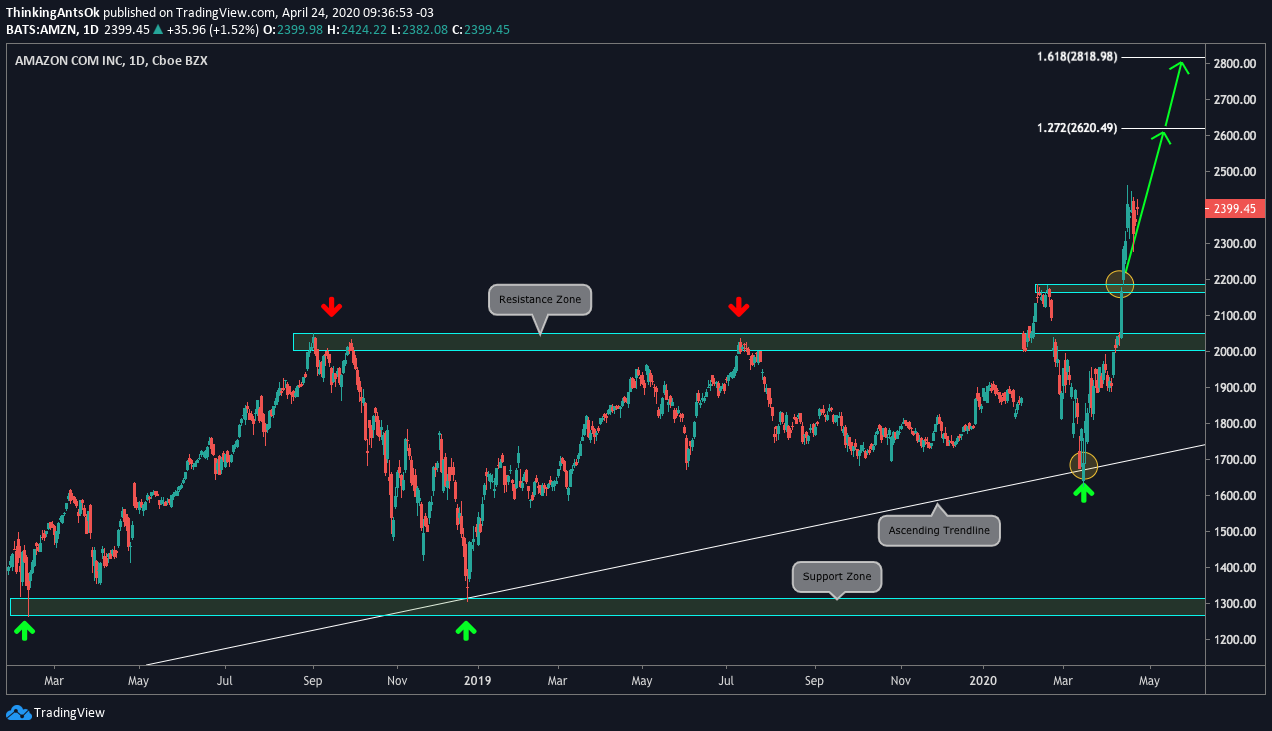The image size is (1272, 731).
Task: Click the 2800.00 price axis label
Action: coord(1235,64)
